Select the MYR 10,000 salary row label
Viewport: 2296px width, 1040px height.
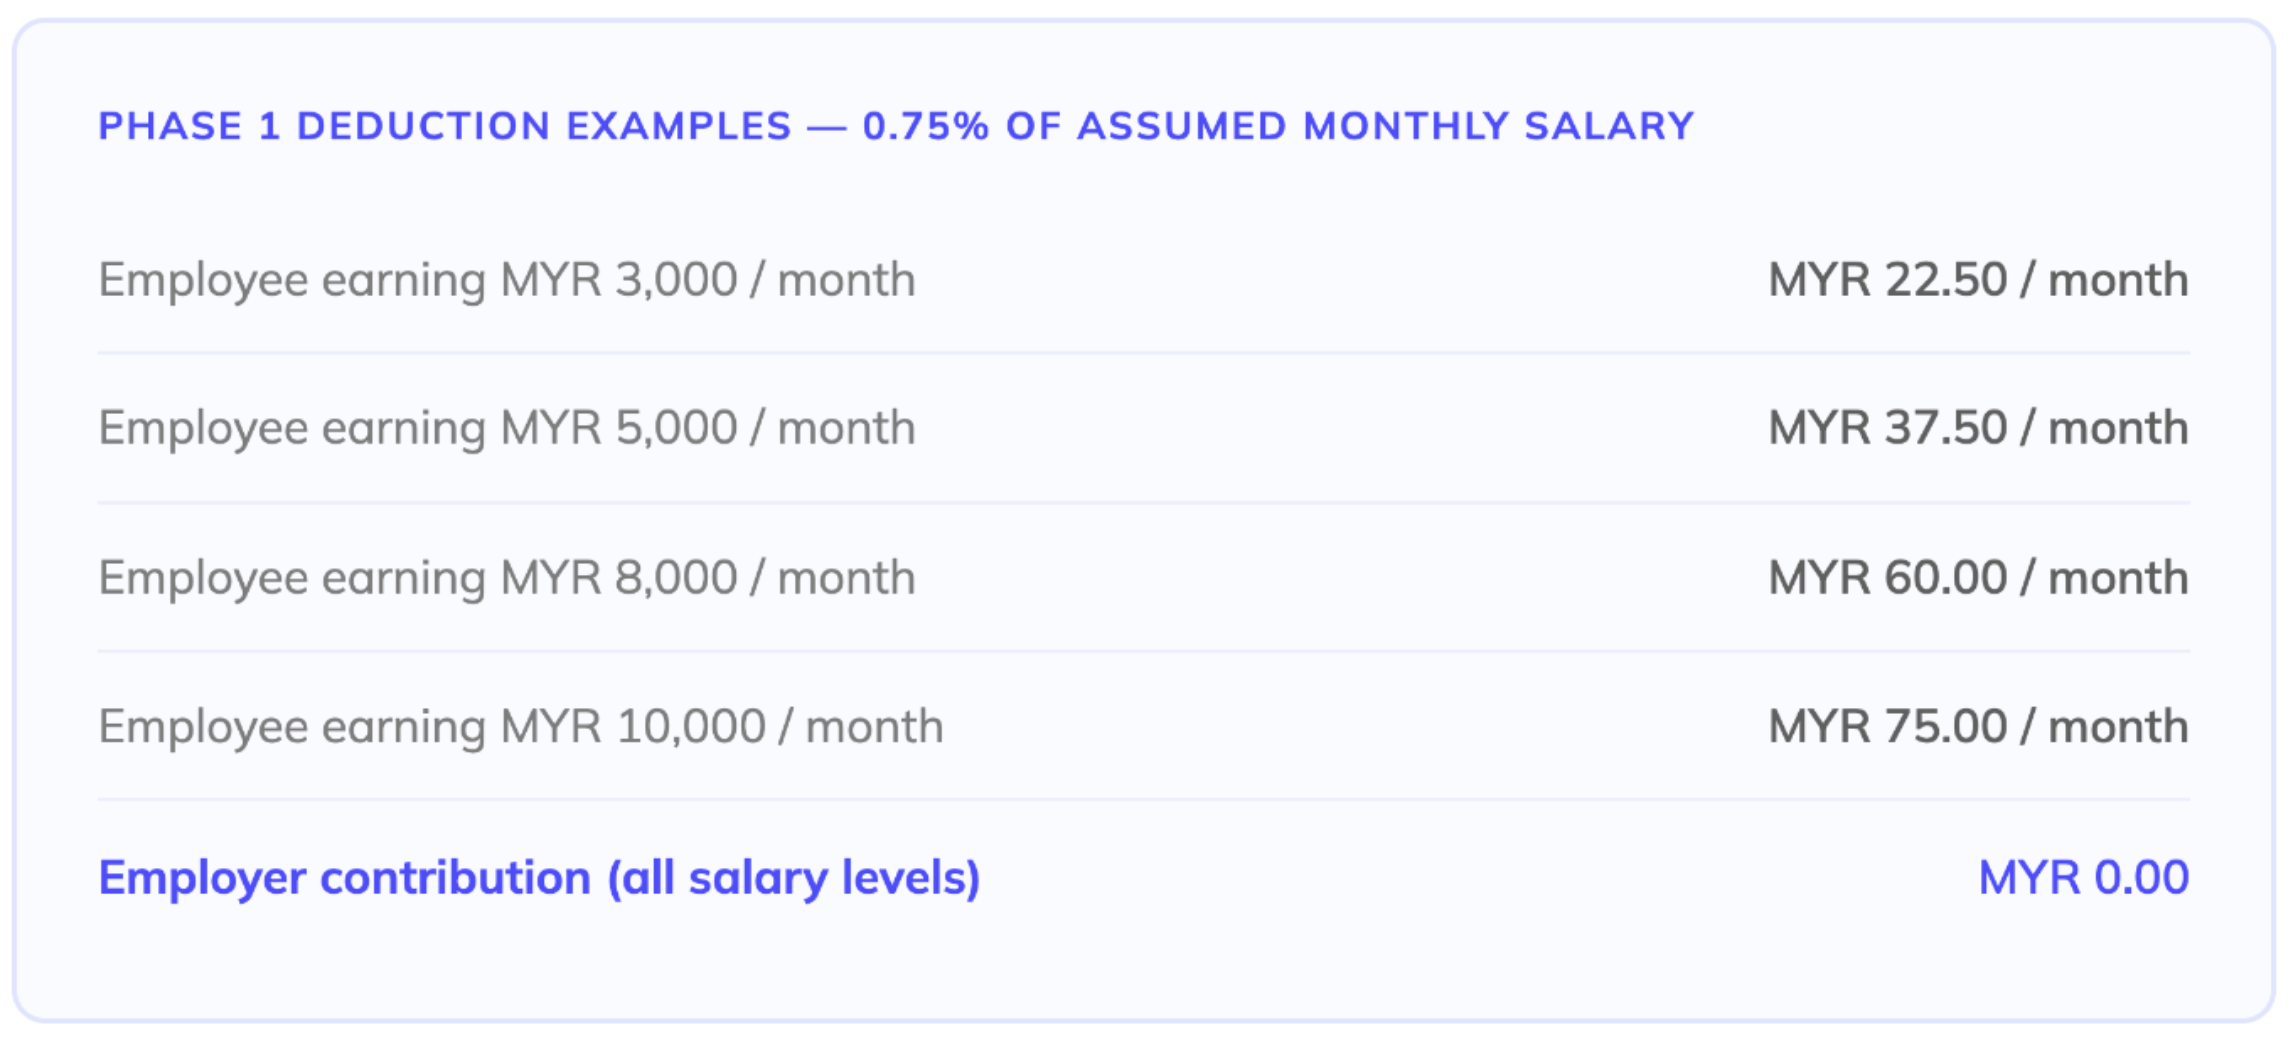tap(521, 727)
